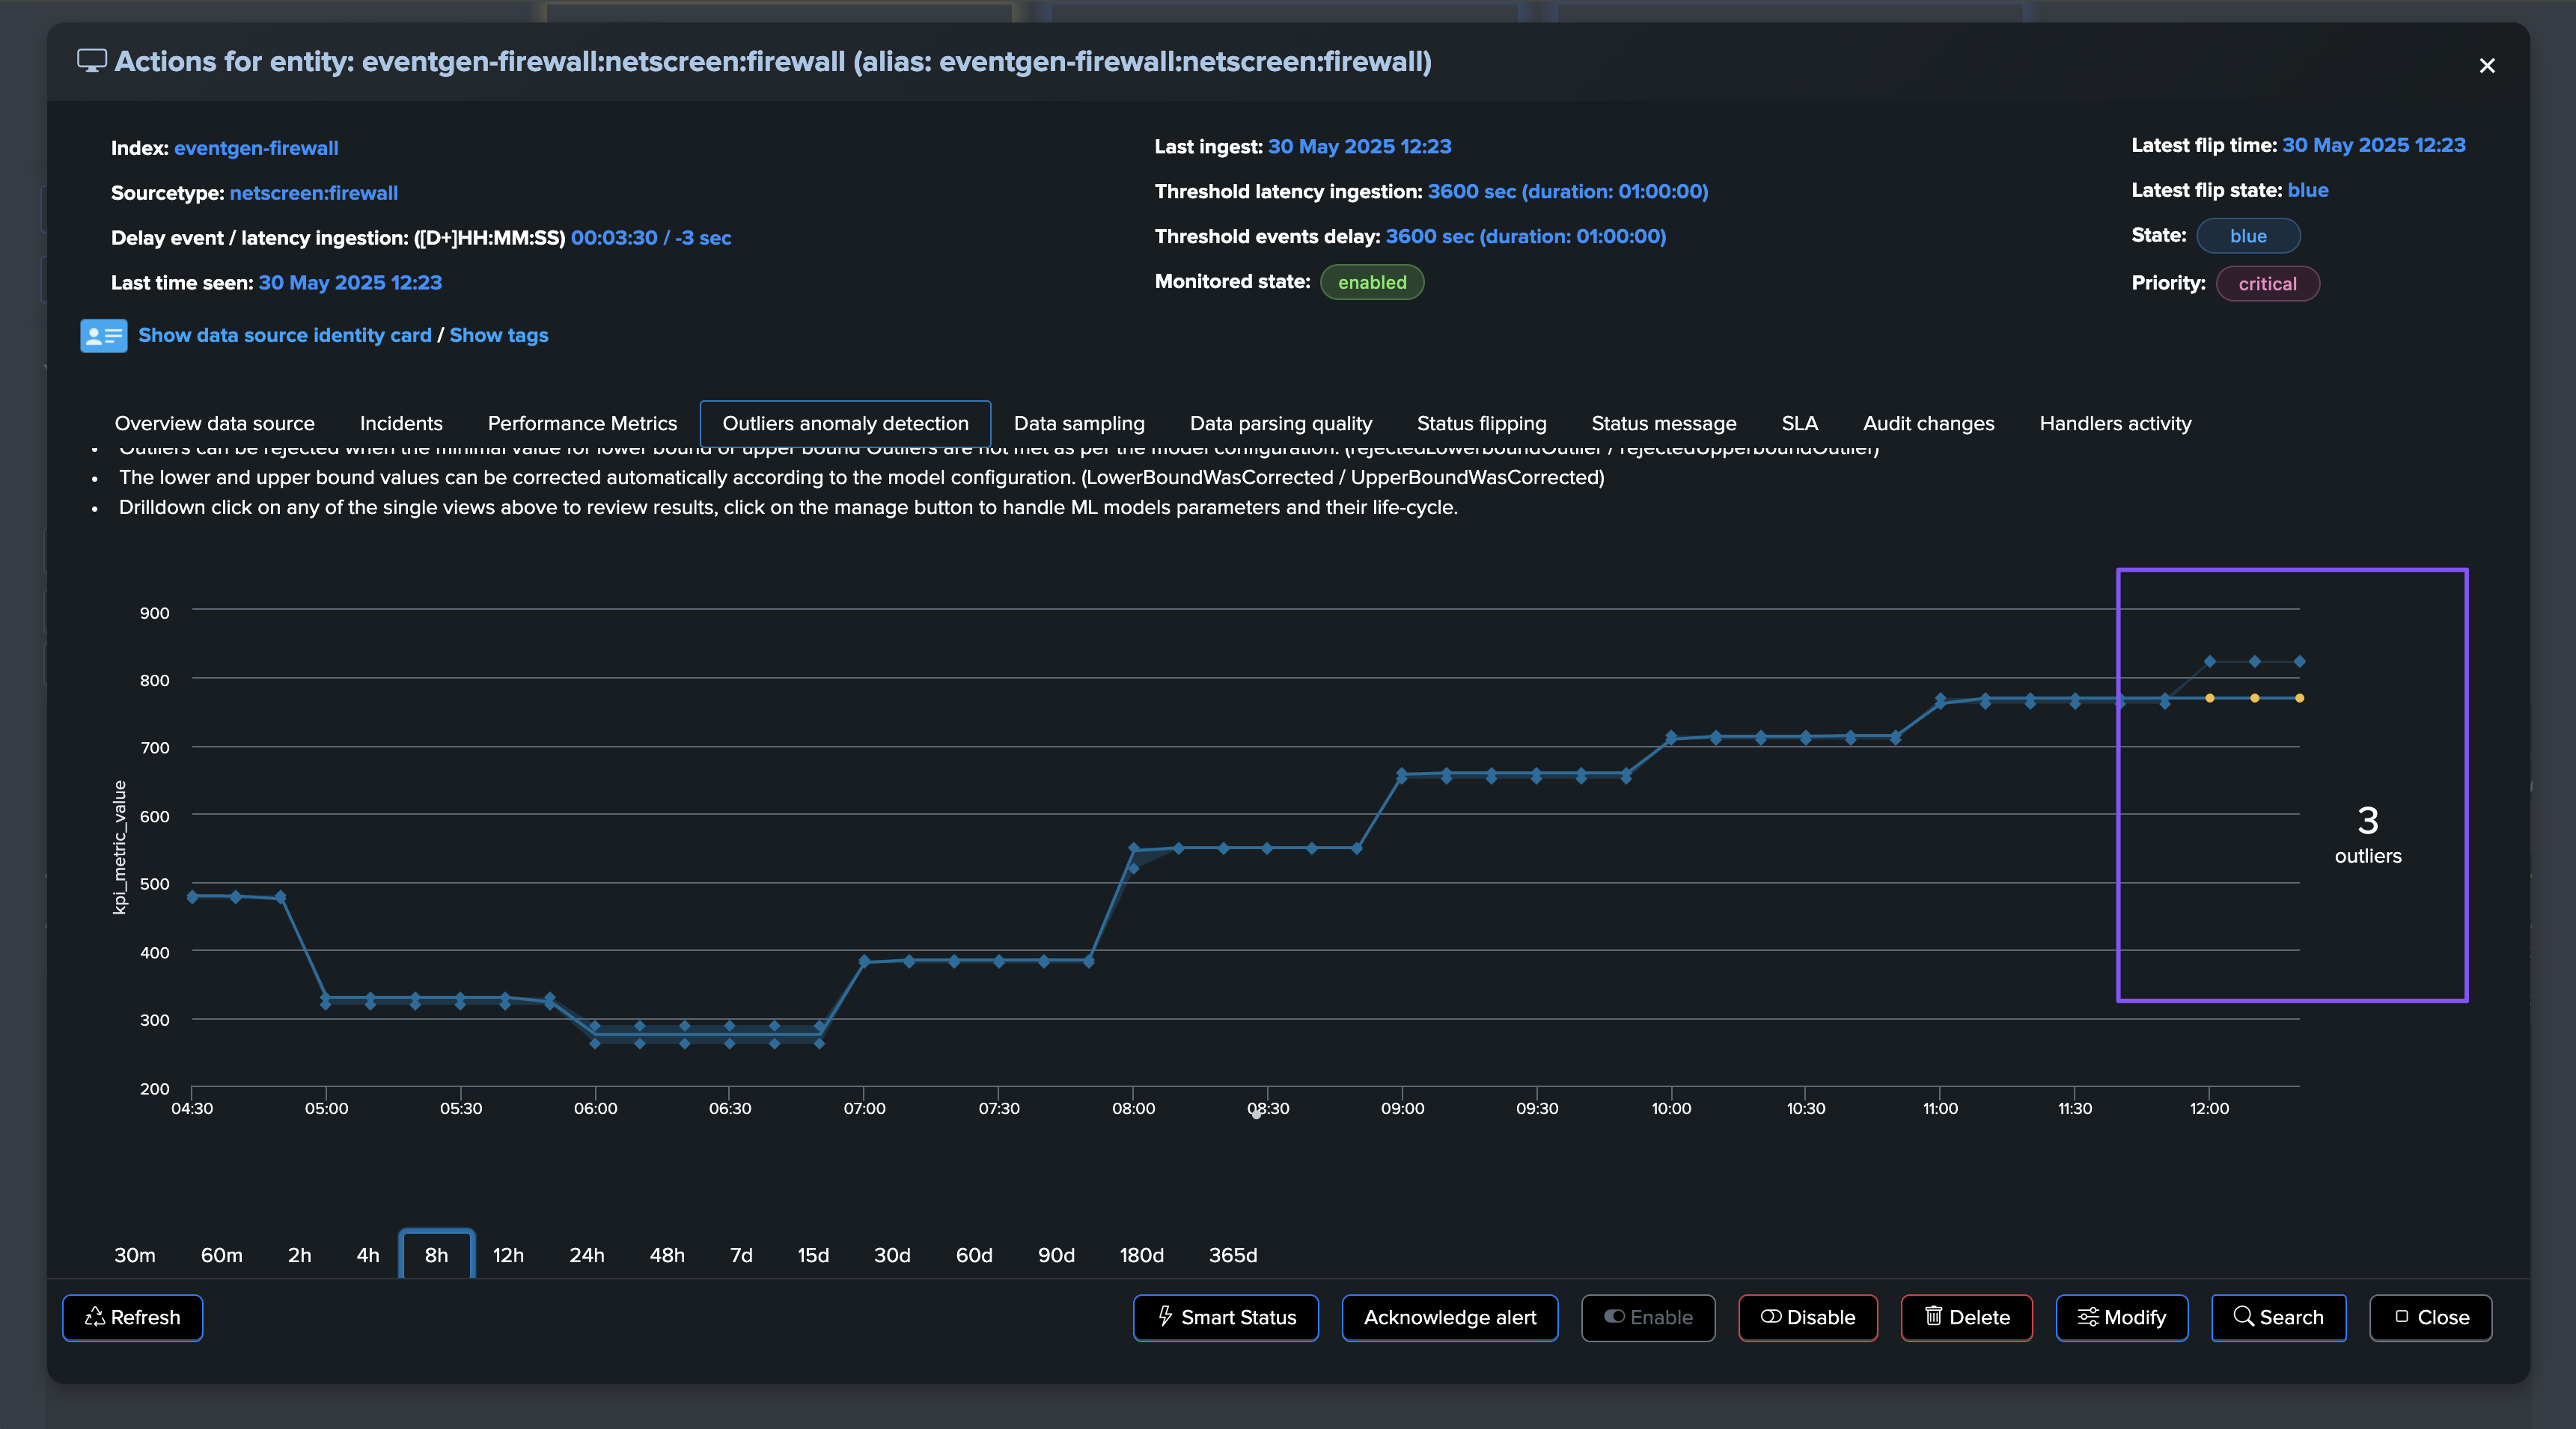Click the identity card icon

tap(103, 336)
